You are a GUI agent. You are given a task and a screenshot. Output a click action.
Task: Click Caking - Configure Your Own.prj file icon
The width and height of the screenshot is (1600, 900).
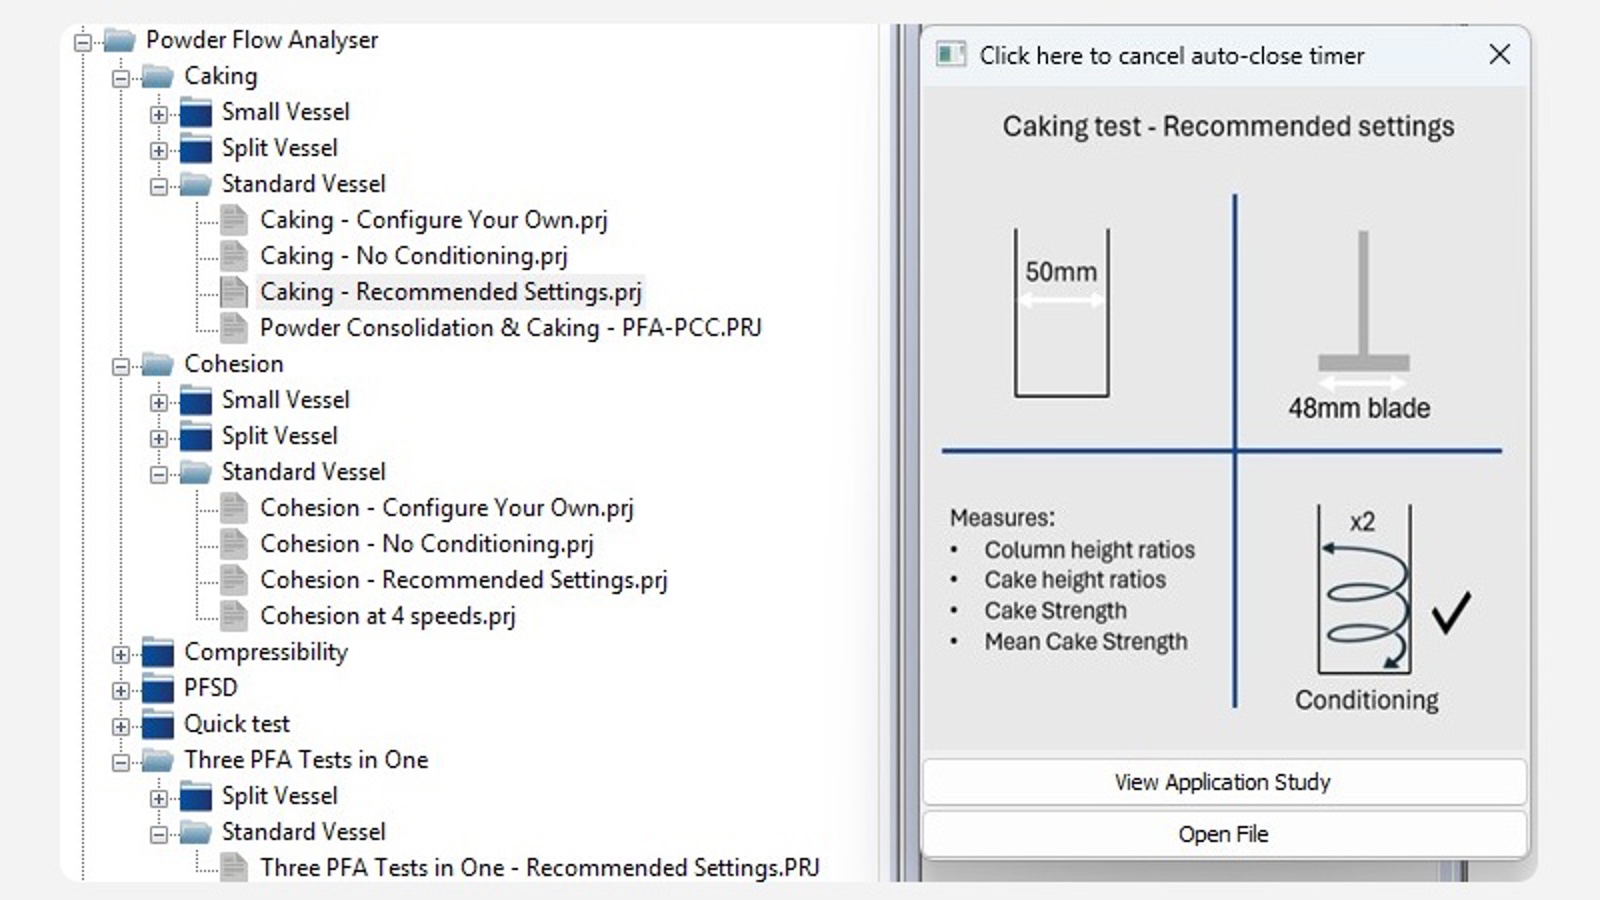[x=234, y=220]
